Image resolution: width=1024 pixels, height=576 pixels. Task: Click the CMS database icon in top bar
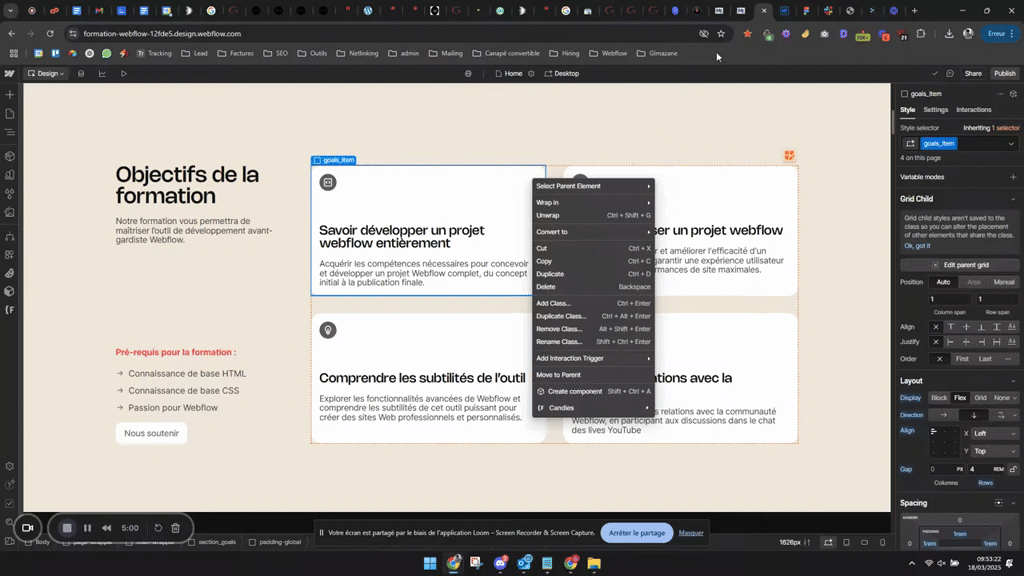coord(80,73)
